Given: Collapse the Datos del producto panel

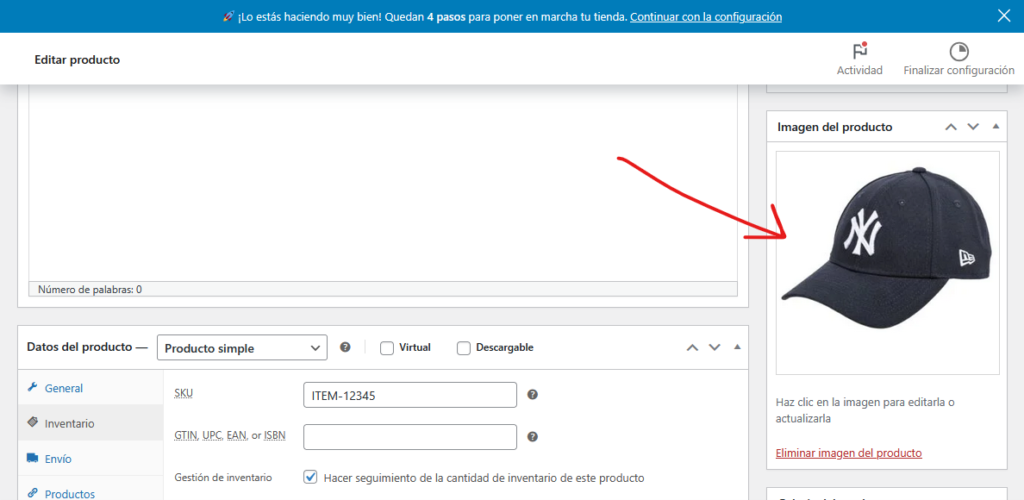Looking at the screenshot, I should pos(737,347).
